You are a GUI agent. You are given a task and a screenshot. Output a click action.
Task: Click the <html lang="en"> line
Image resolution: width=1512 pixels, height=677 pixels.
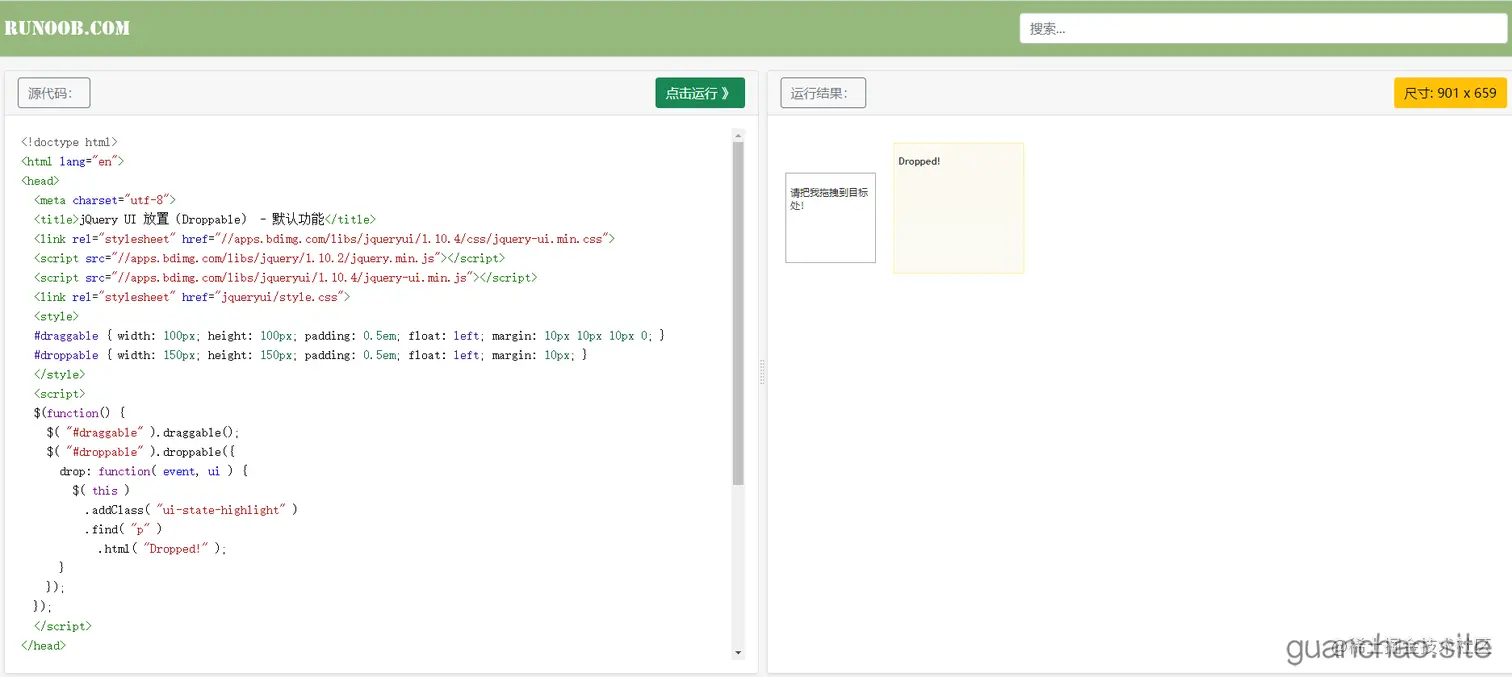click(72, 161)
